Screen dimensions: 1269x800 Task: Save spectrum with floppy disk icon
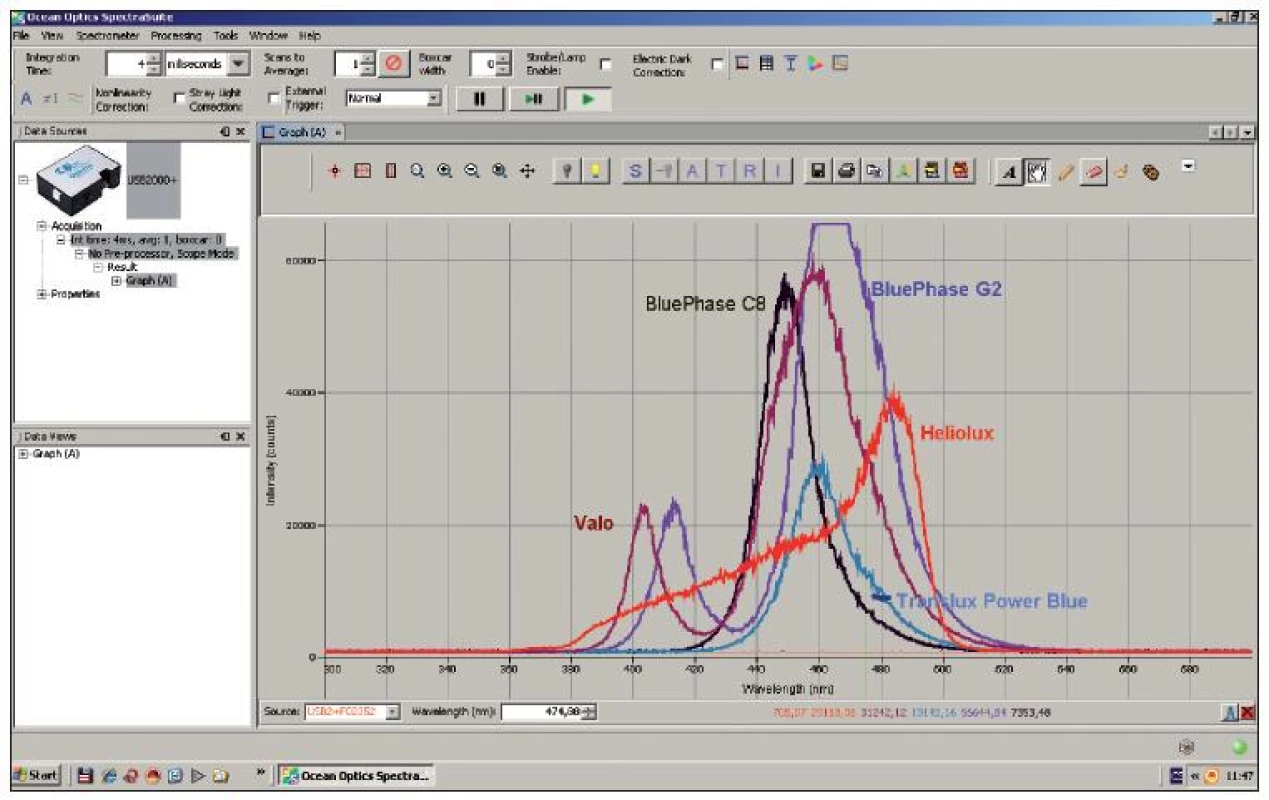tap(818, 172)
